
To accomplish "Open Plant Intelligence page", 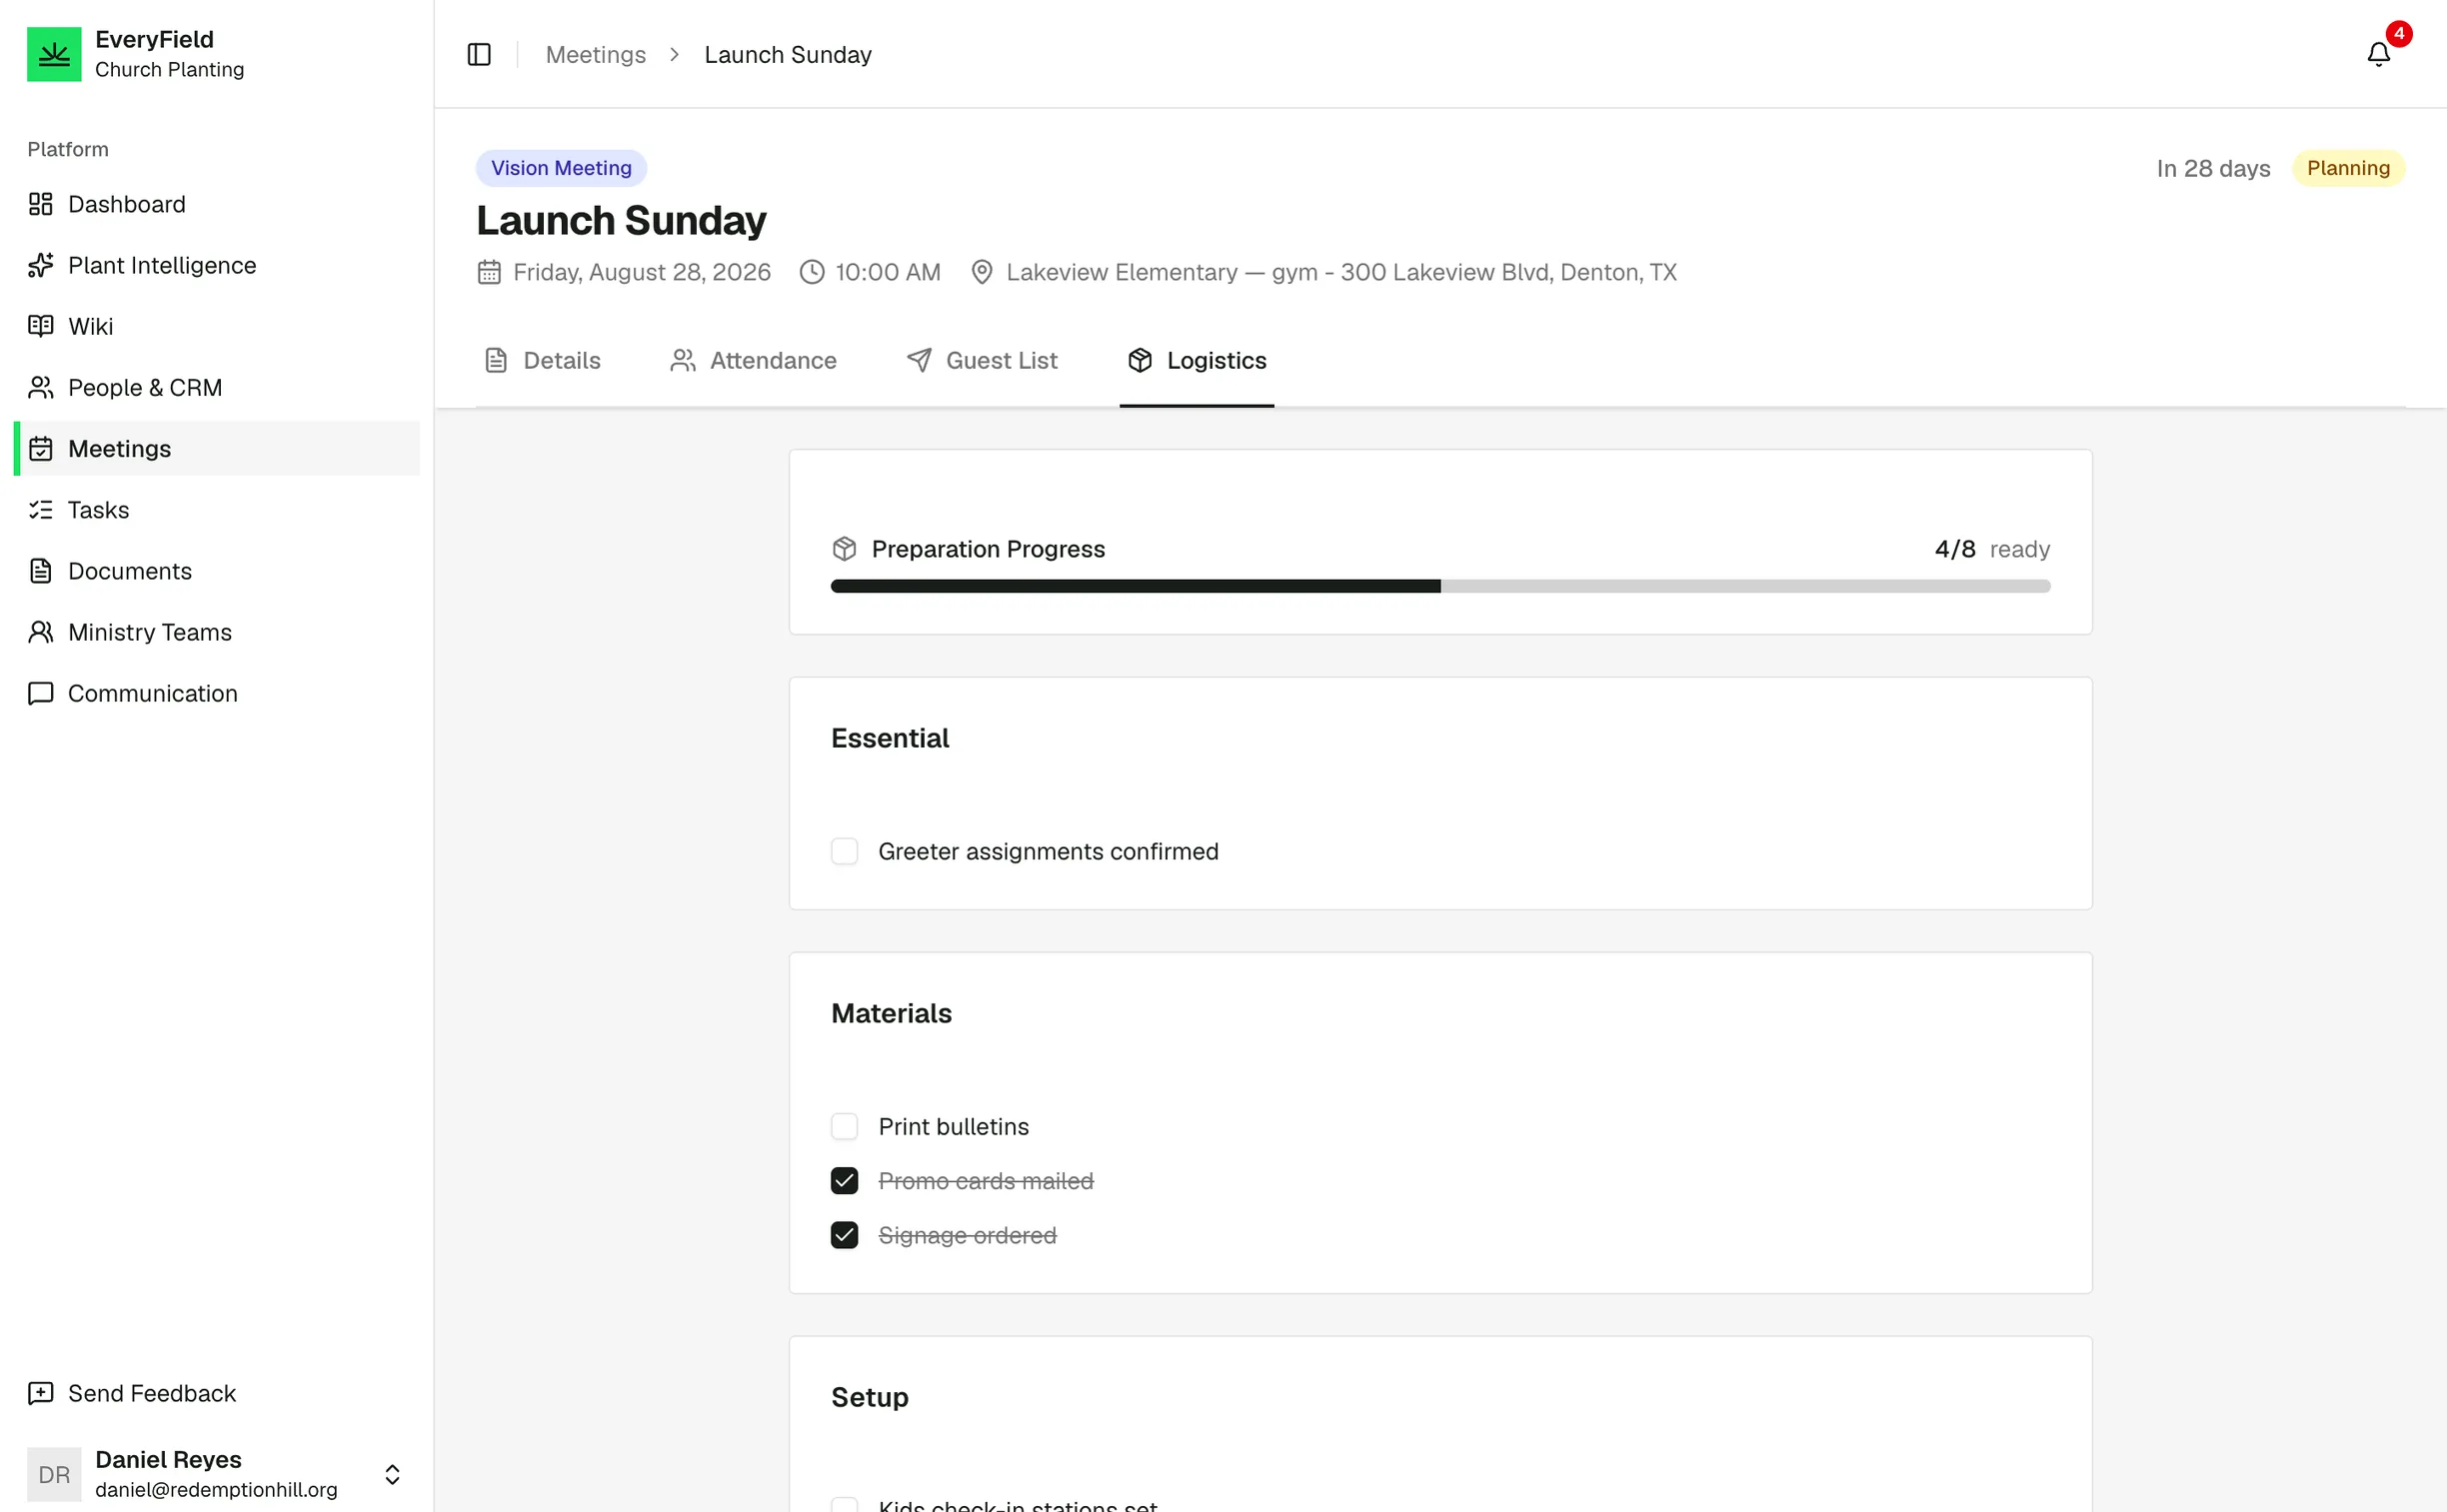I will (217, 265).
